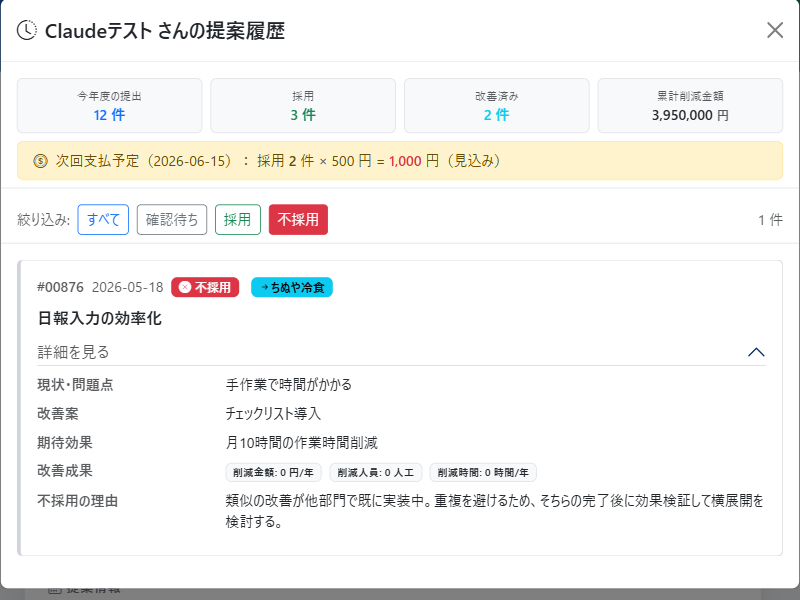This screenshot has width=800, height=600.
Task: Click the 削減時間: 0 時間/年 chip
Action: (483, 472)
